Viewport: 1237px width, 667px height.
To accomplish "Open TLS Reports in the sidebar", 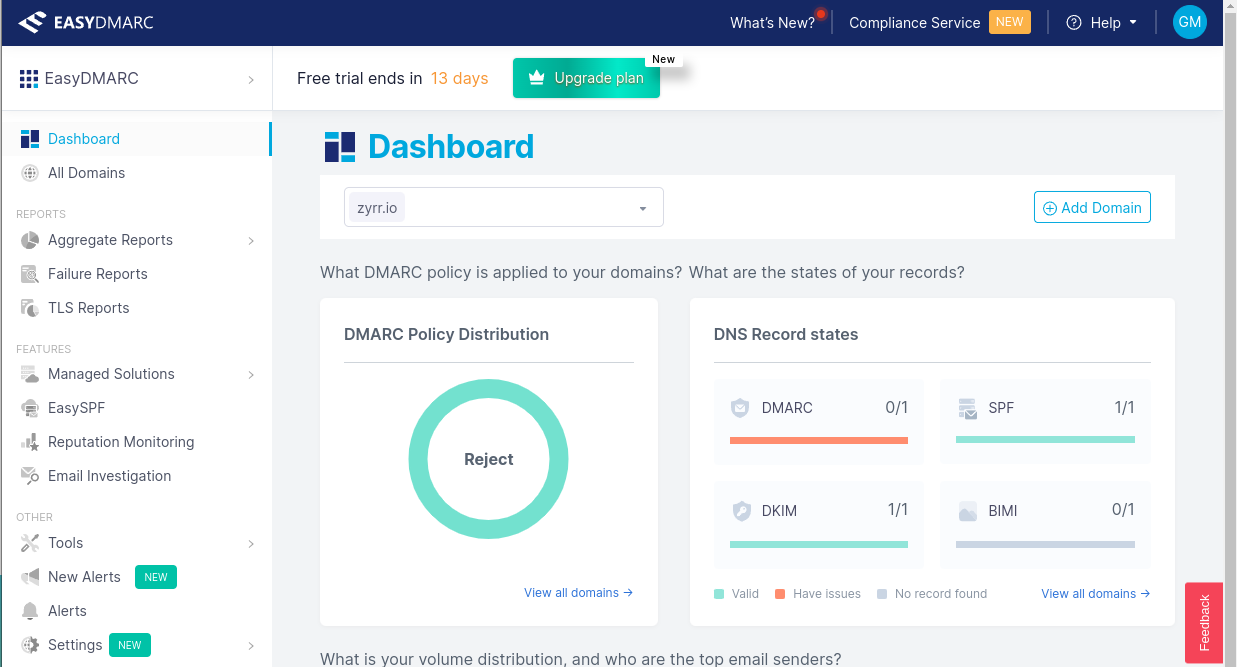I will coord(88,307).
